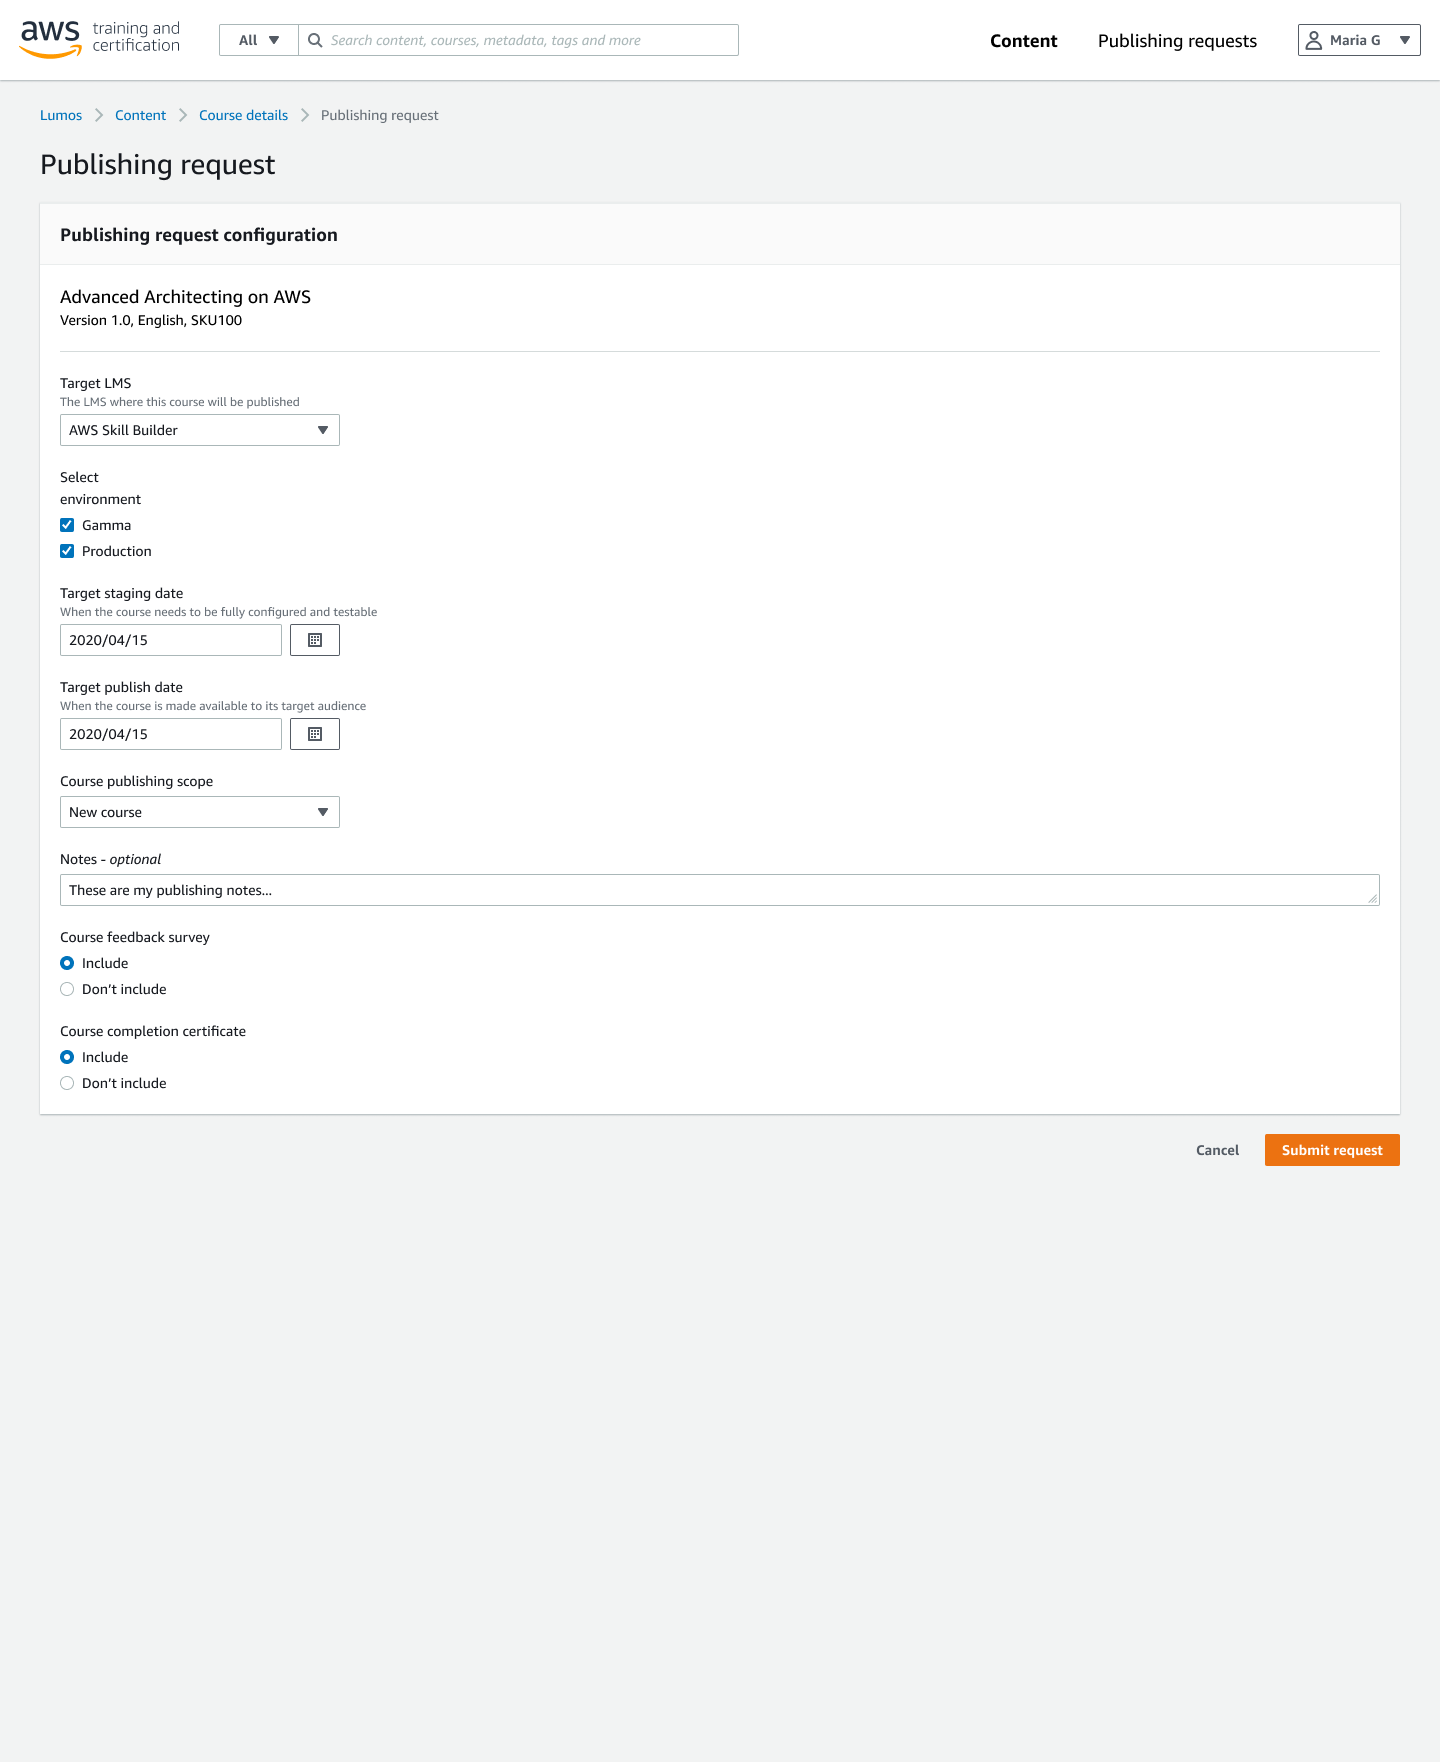The height and width of the screenshot is (1762, 1440).
Task: Open the Publishing requests nav item
Action: pos(1177,41)
